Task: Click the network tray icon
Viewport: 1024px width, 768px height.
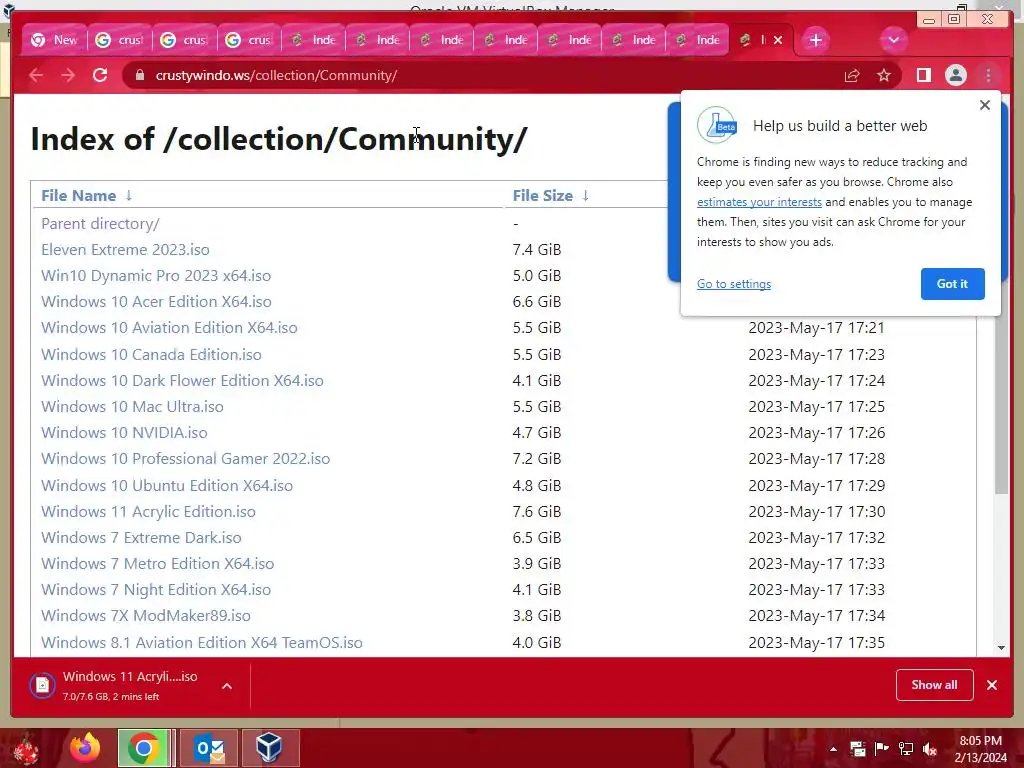Action: pyautogui.click(x=906, y=749)
